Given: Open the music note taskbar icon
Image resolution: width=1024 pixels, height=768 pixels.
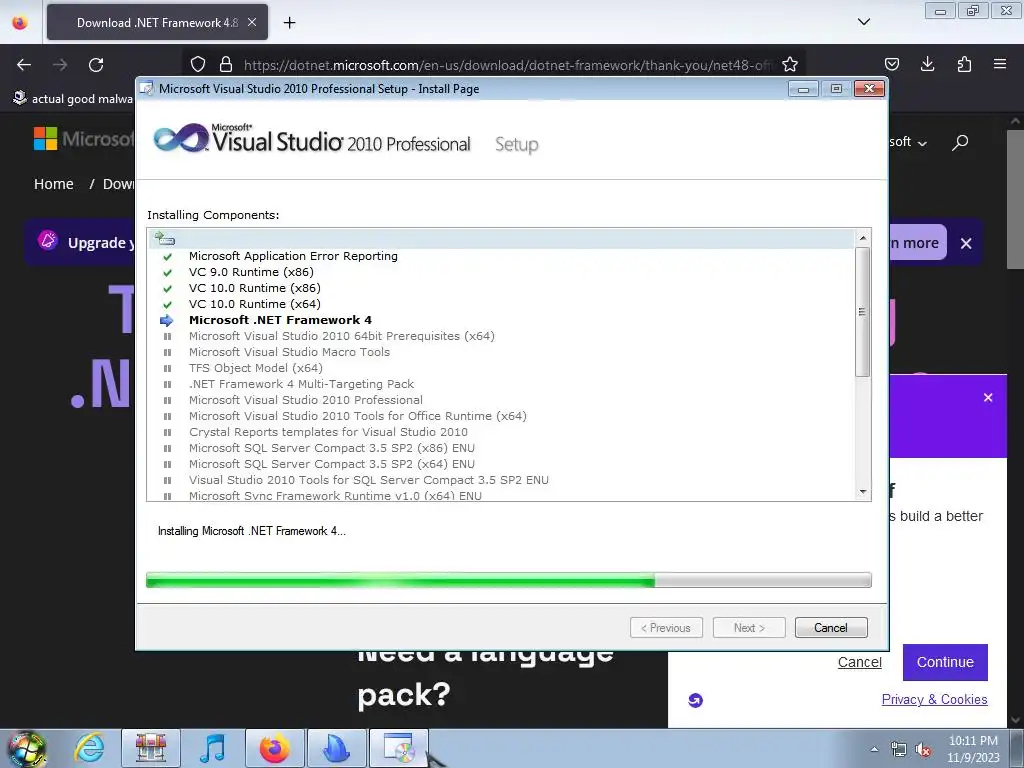Looking at the screenshot, I should click(212, 748).
